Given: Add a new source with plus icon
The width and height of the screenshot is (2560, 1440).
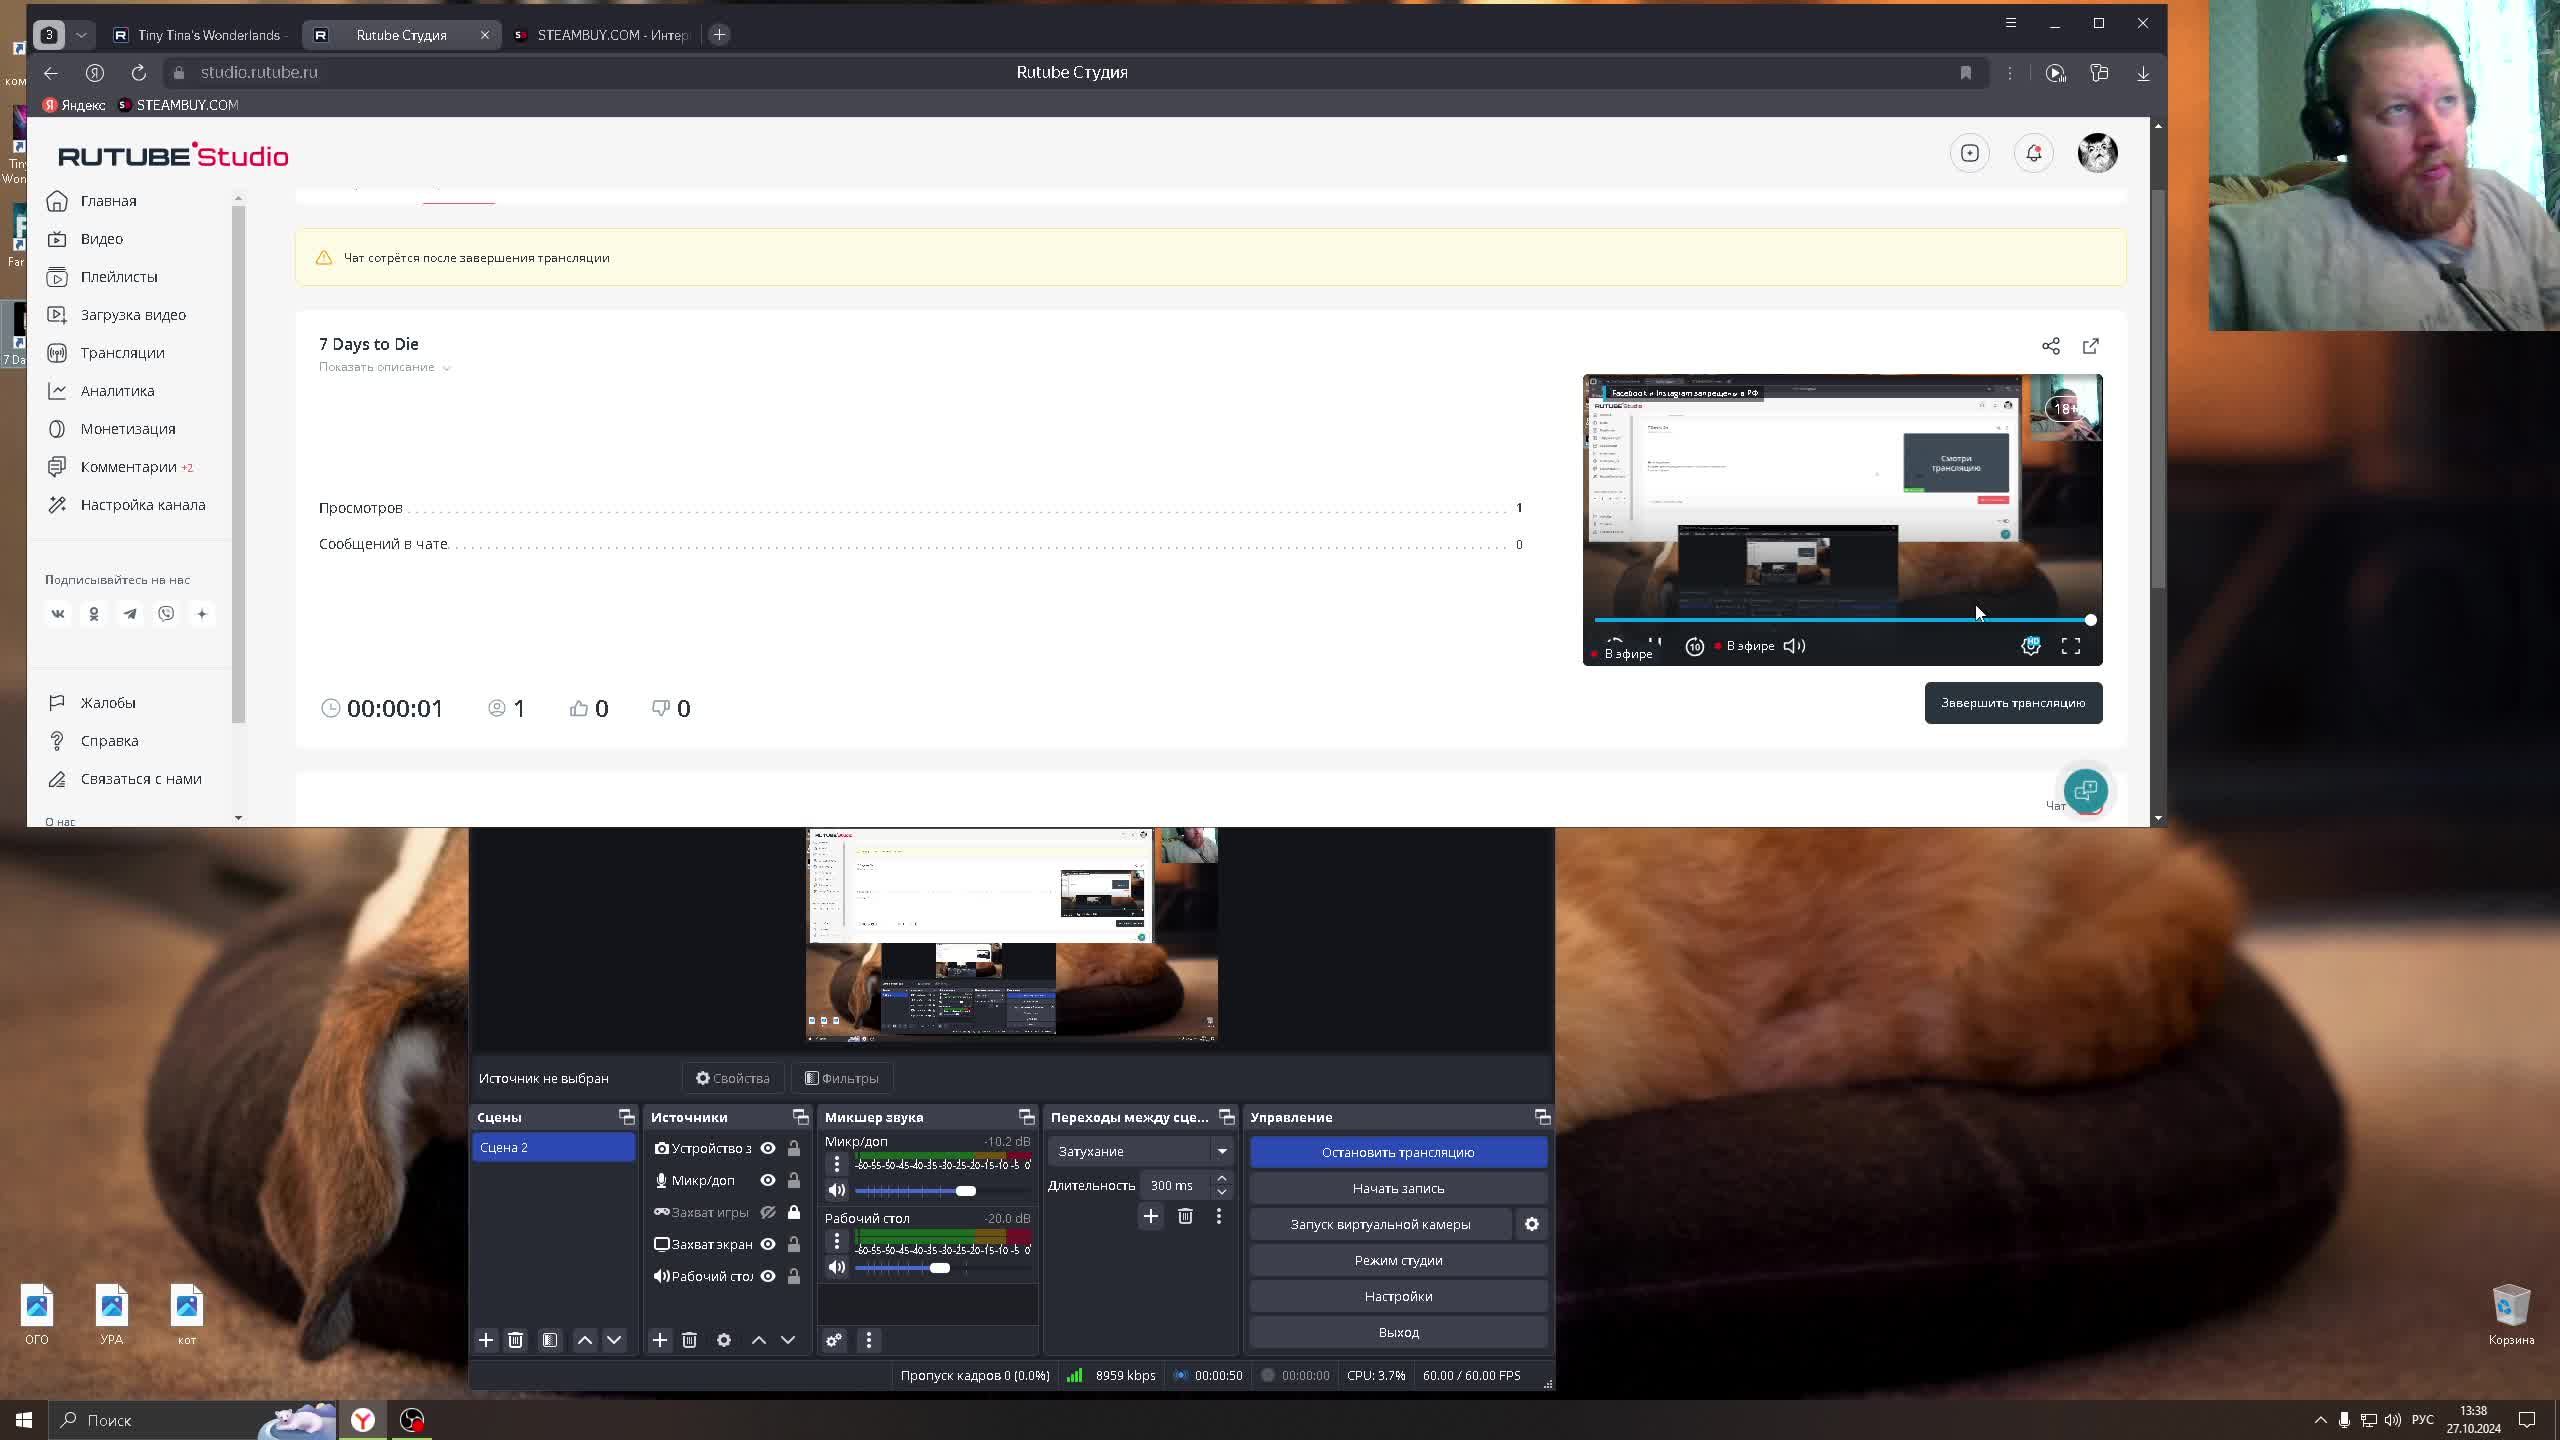Looking at the screenshot, I should pyautogui.click(x=659, y=1340).
